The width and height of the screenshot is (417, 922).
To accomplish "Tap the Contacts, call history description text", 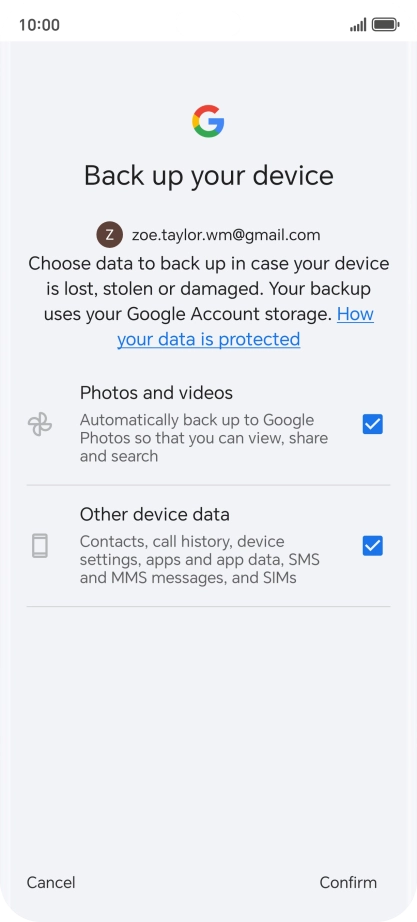I will pyautogui.click(x=200, y=560).
